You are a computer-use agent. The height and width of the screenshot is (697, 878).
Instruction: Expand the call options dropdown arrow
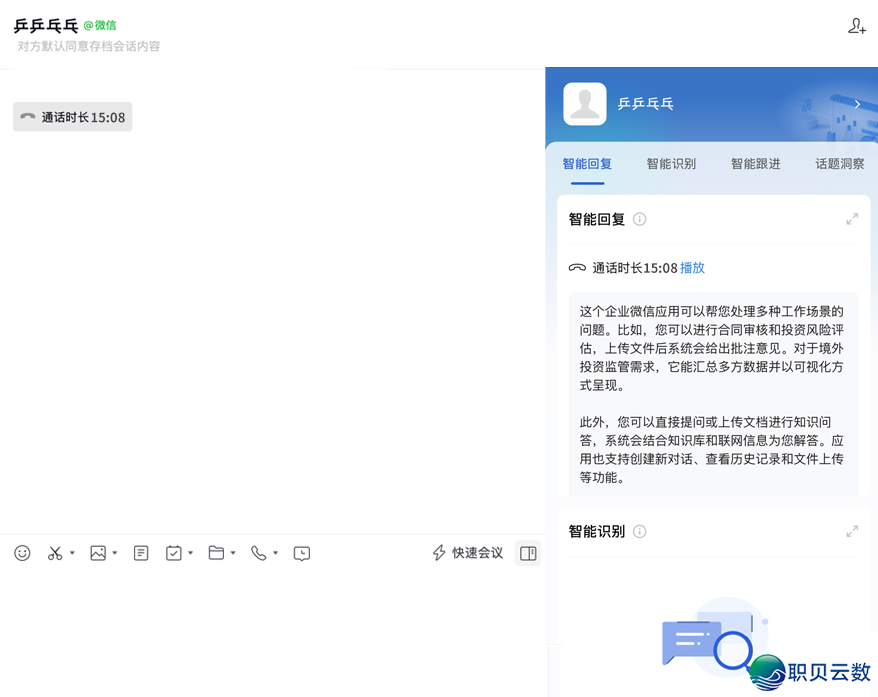click(x=275, y=553)
